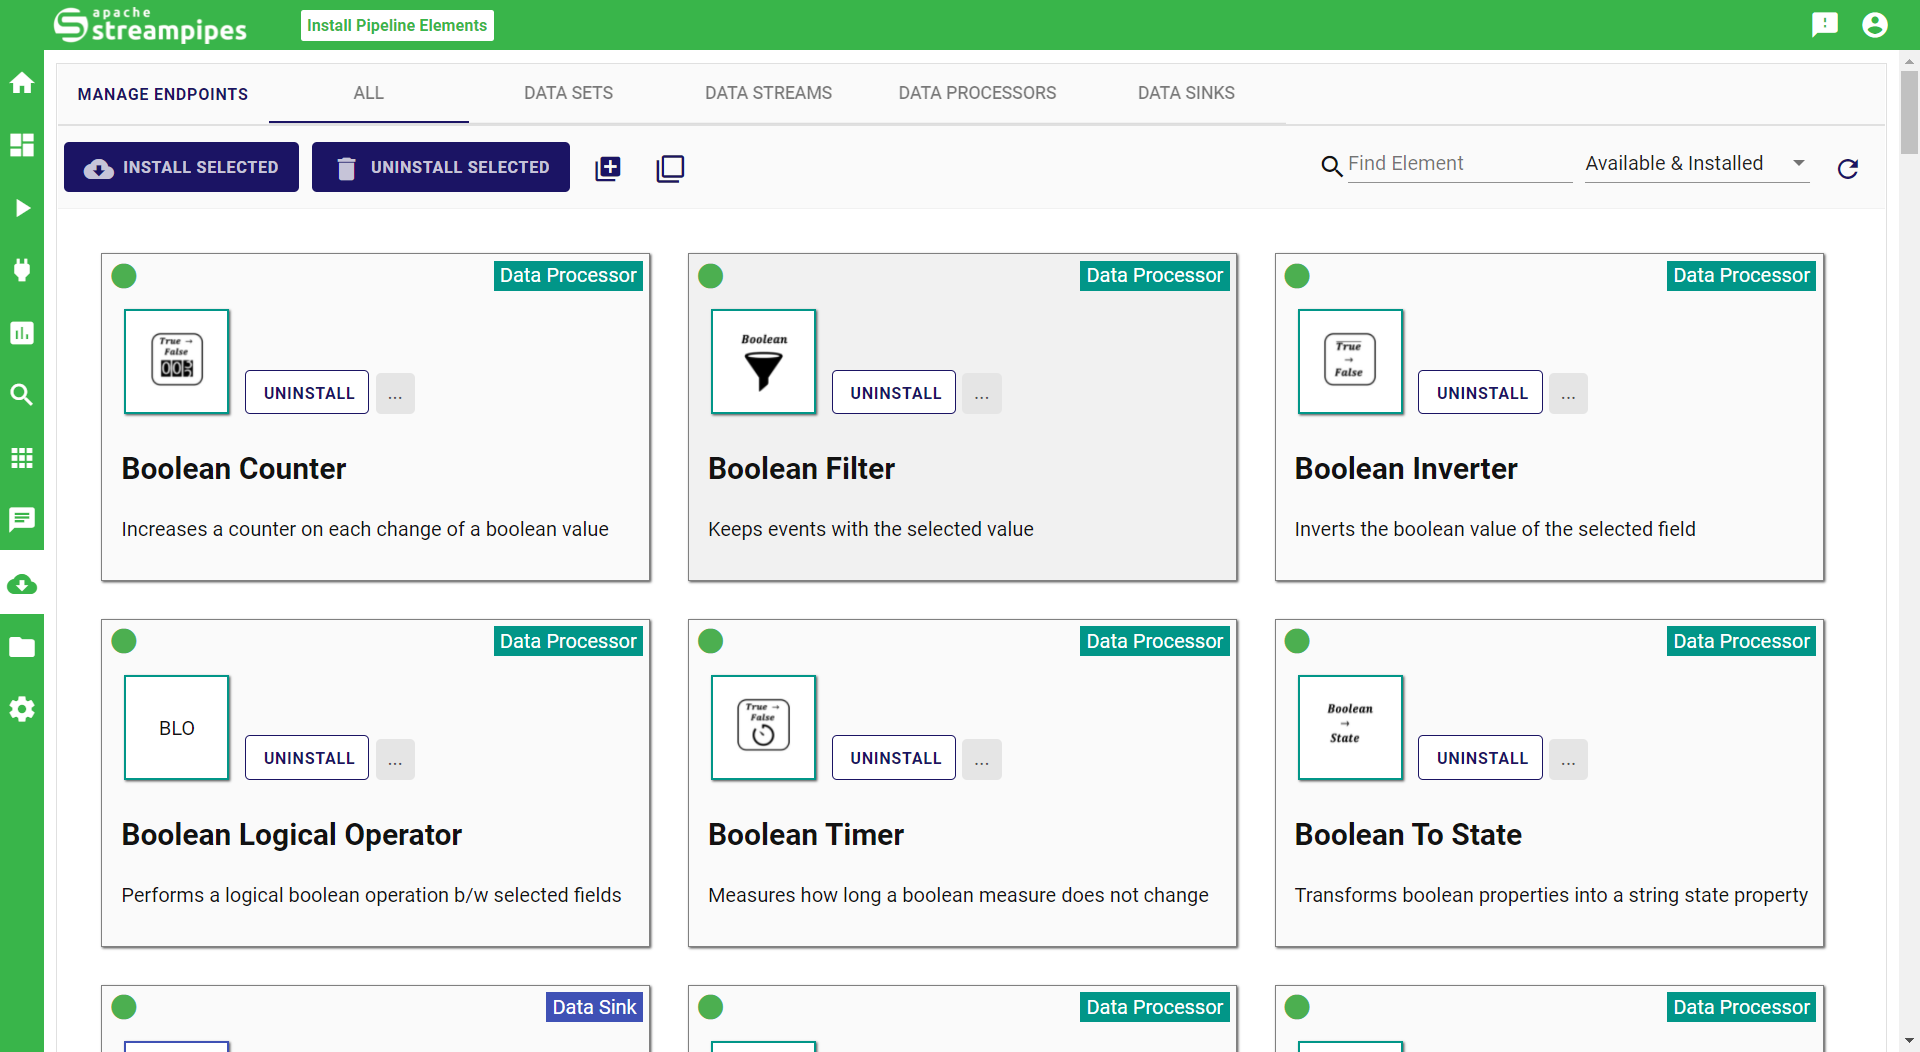Refresh the pipeline elements list
1920x1052 pixels.
click(x=1848, y=168)
